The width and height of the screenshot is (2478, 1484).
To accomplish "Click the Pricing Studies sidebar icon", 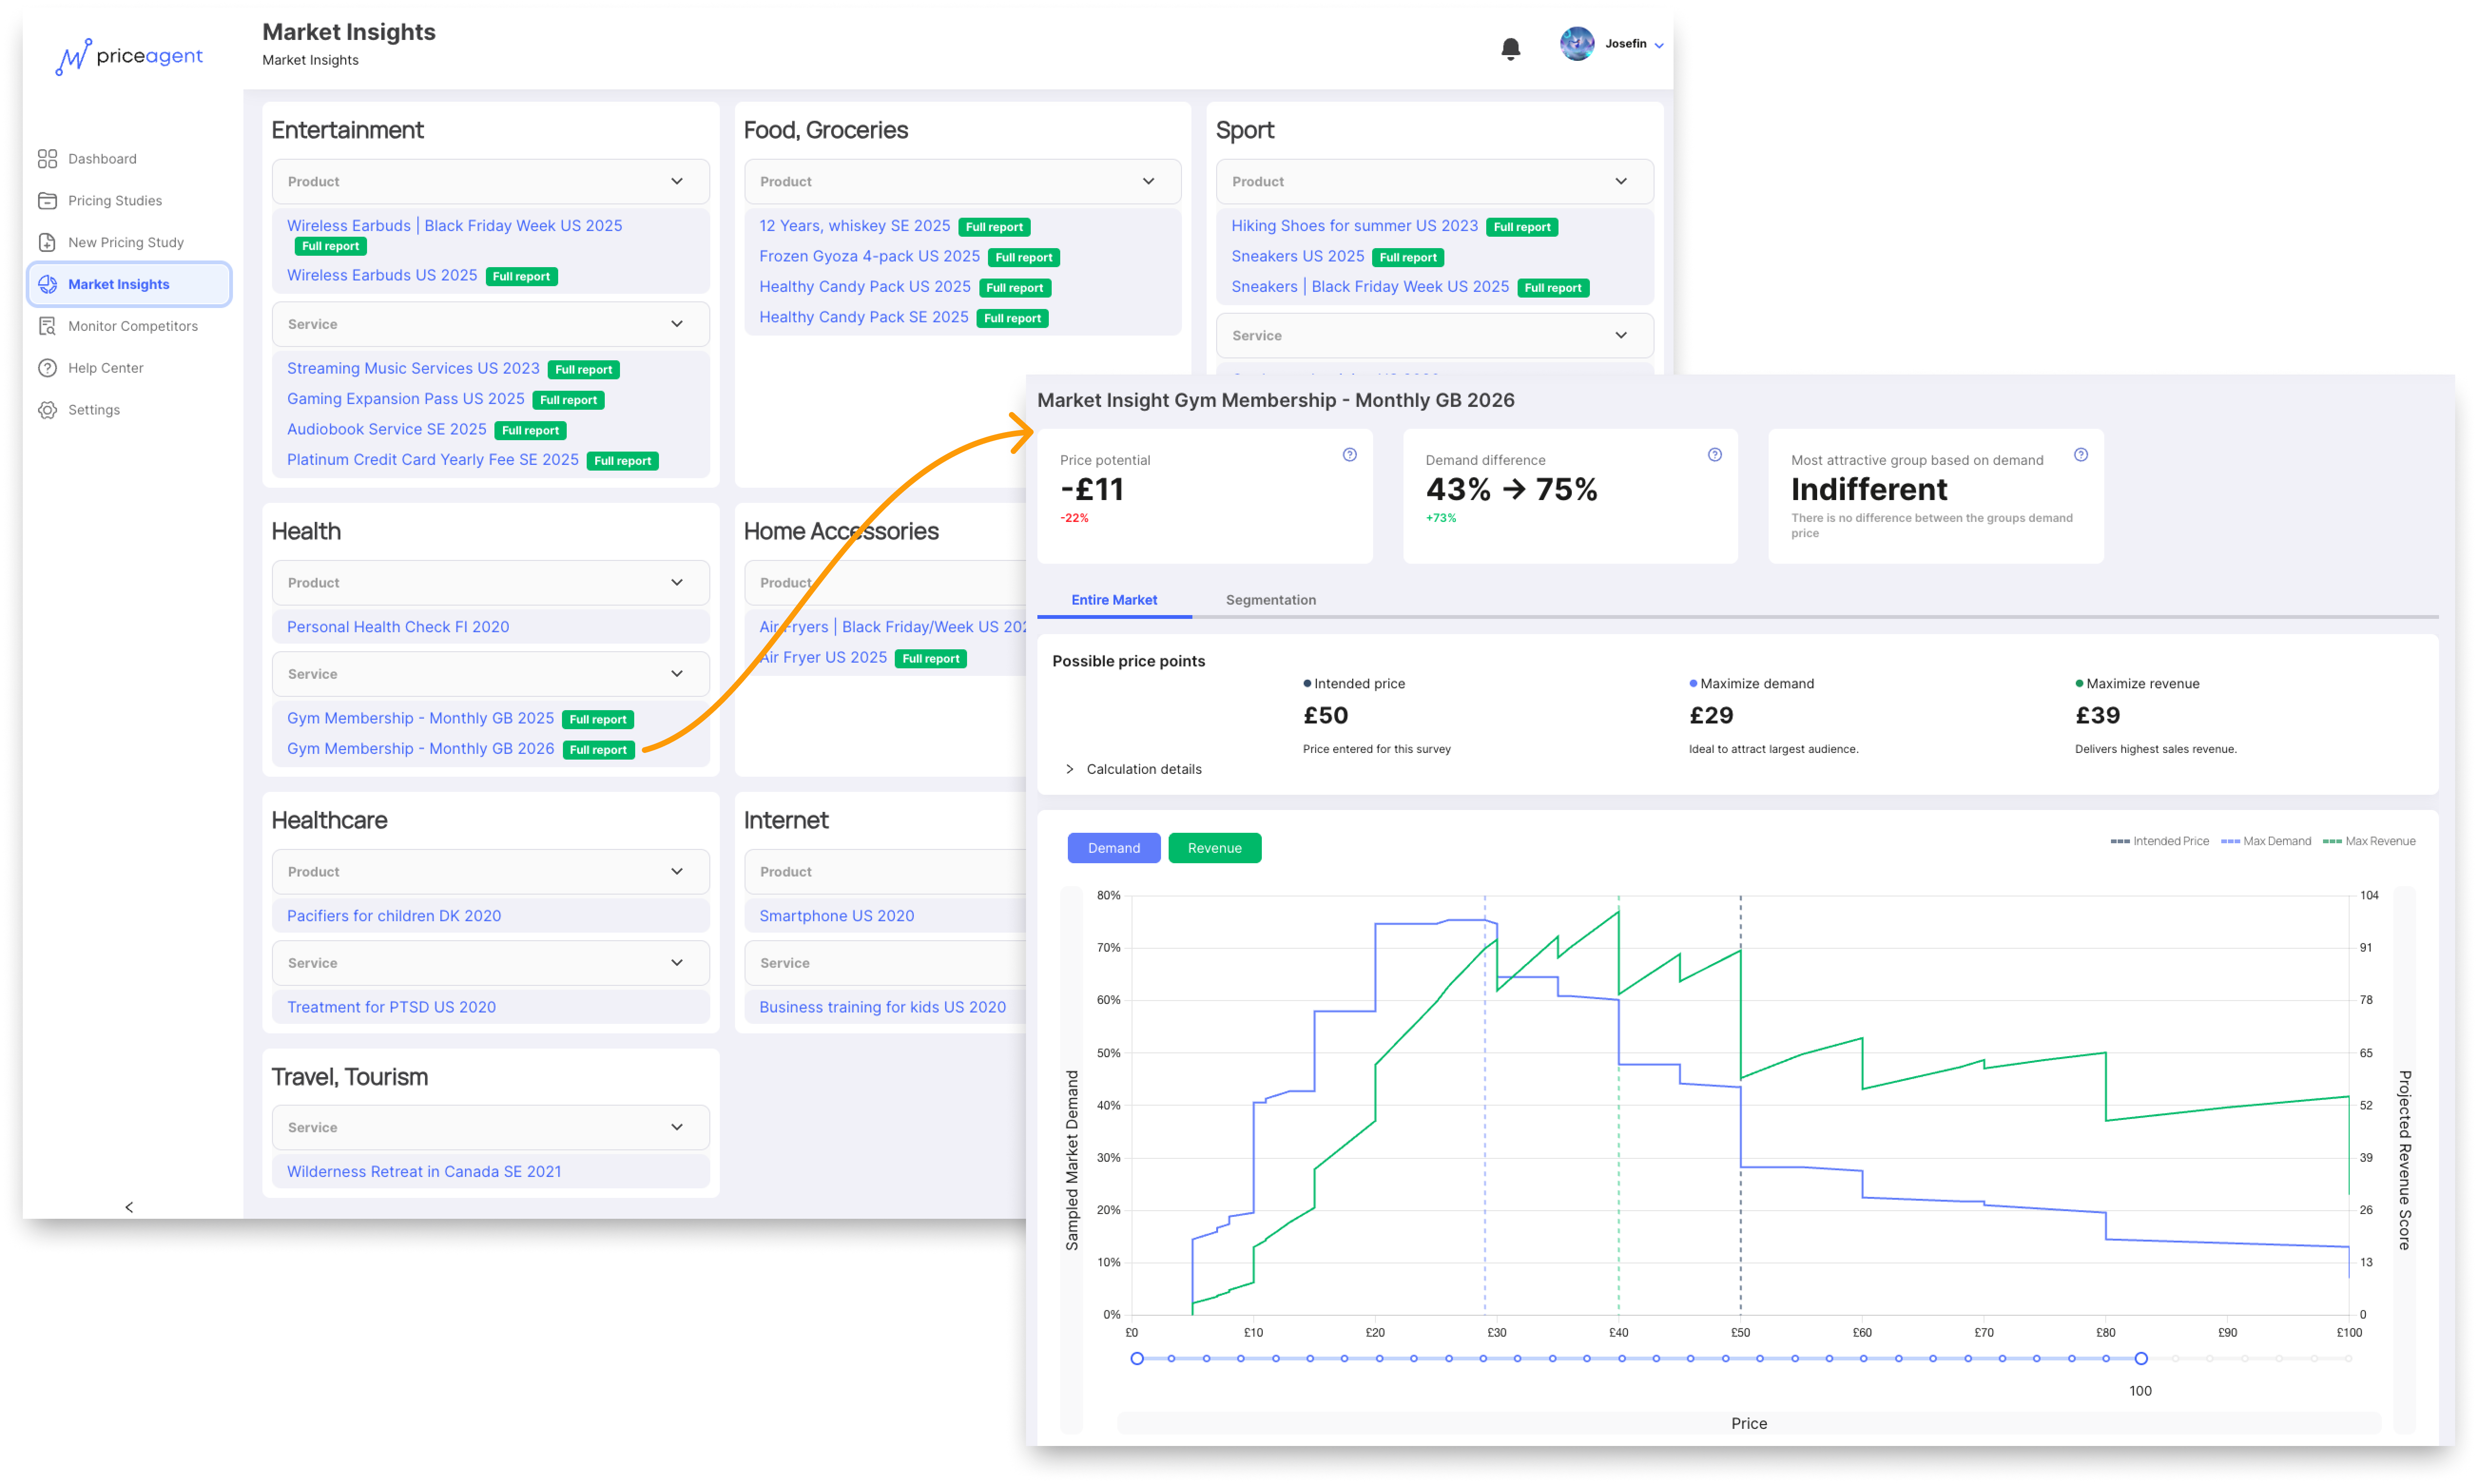I will (x=47, y=201).
